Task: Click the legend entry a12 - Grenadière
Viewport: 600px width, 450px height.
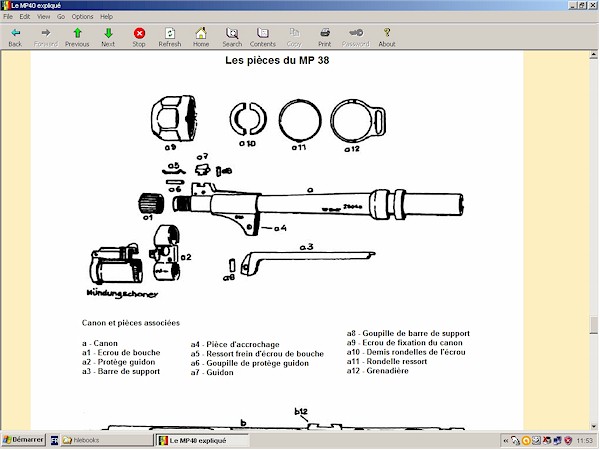Action: pos(378,371)
